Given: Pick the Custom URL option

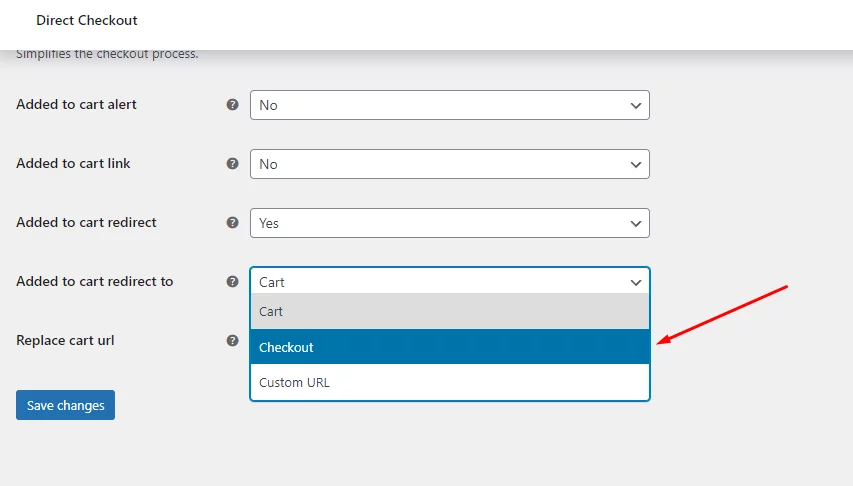Looking at the screenshot, I should coord(449,382).
